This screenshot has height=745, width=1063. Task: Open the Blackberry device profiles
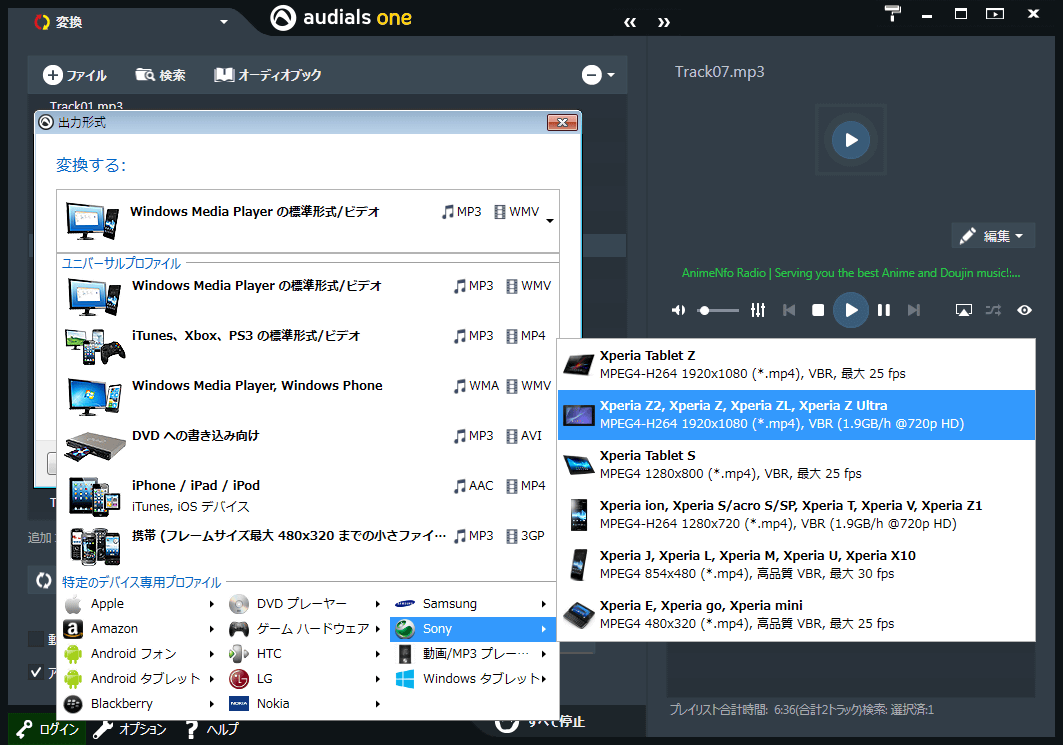click(x=141, y=704)
